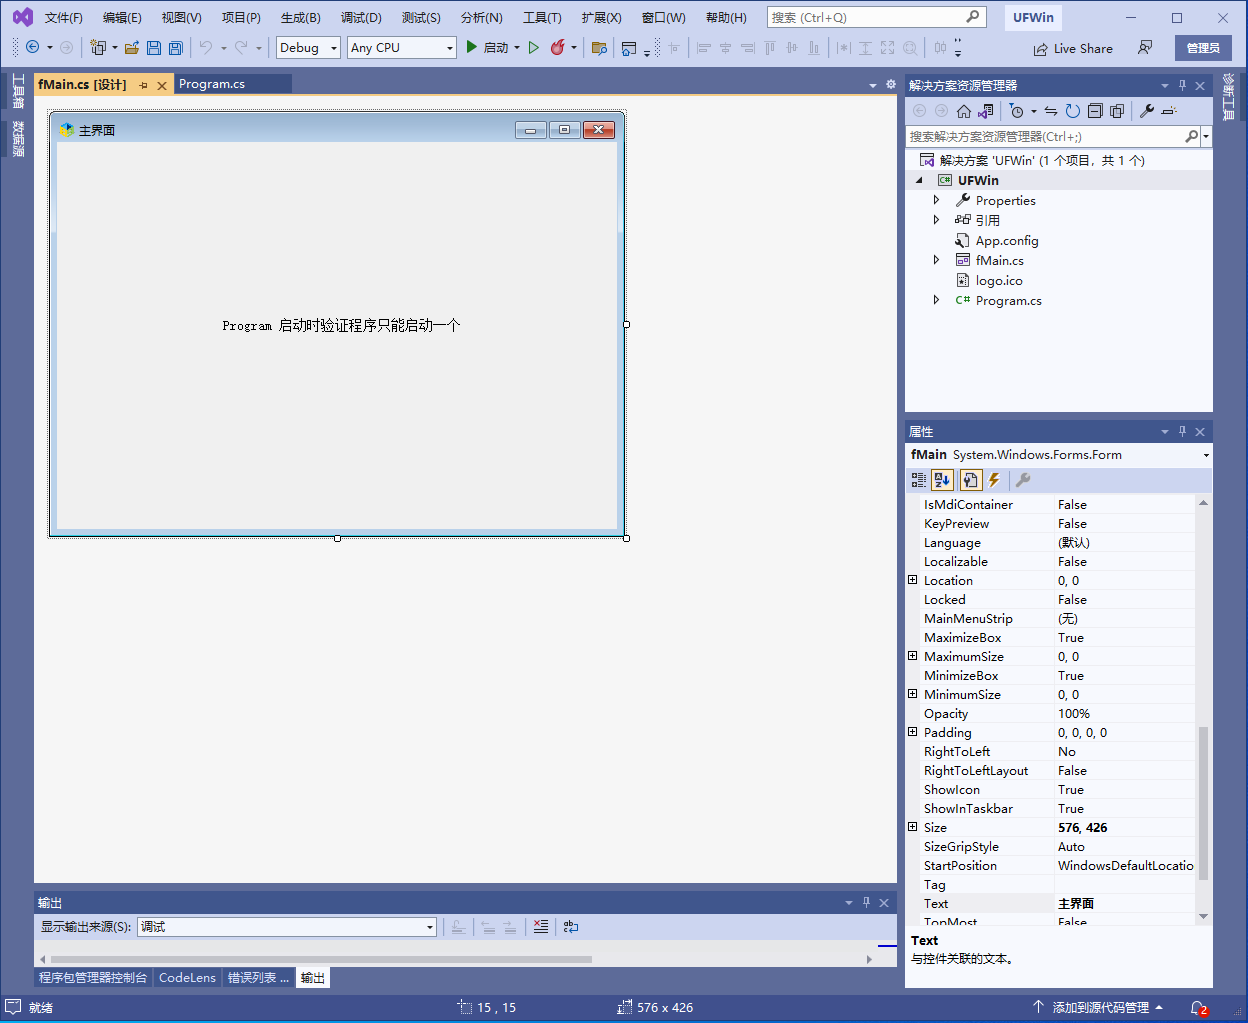The image size is (1248, 1023).
Task: Click the Save All double-disk icon
Action: pos(176,47)
